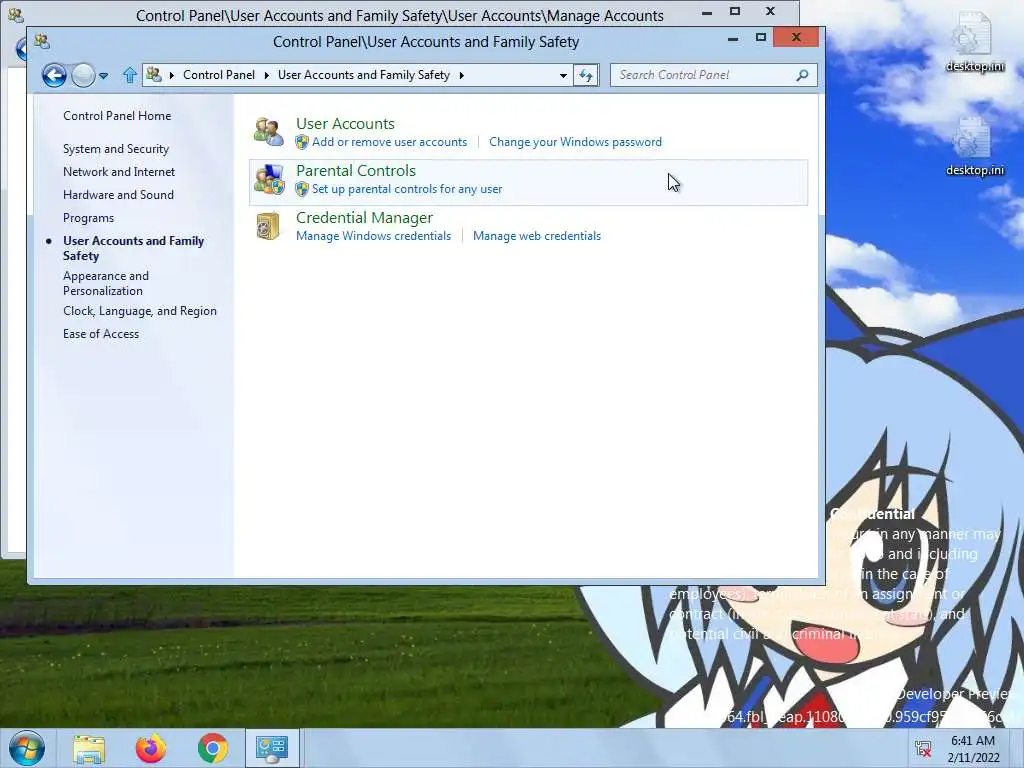Launch File Explorer from taskbar
This screenshot has width=1024, height=768.
click(89, 749)
